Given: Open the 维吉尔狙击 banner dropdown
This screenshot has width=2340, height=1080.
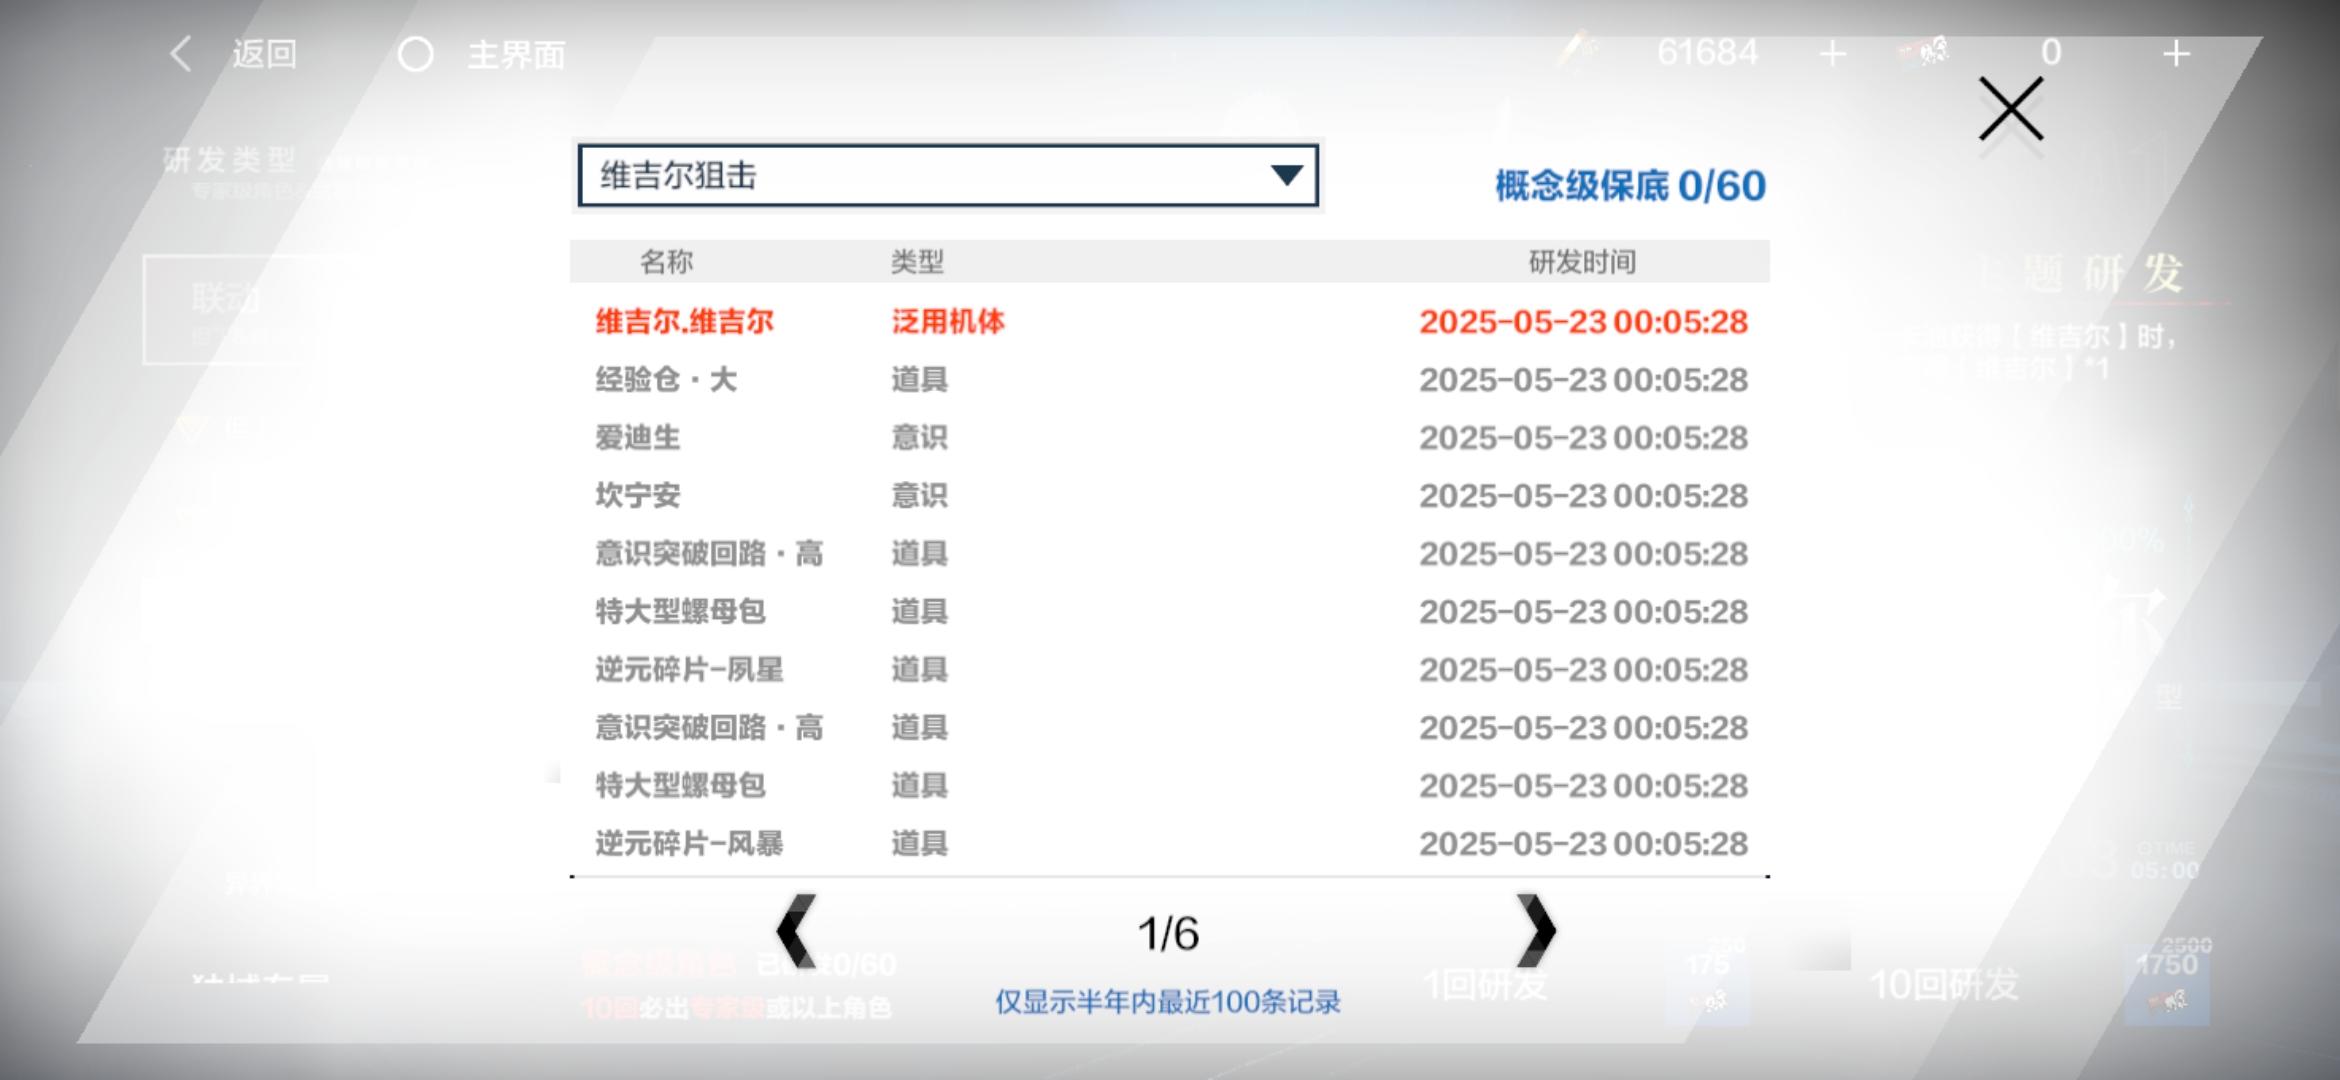Looking at the screenshot, I should click(948, 176).
